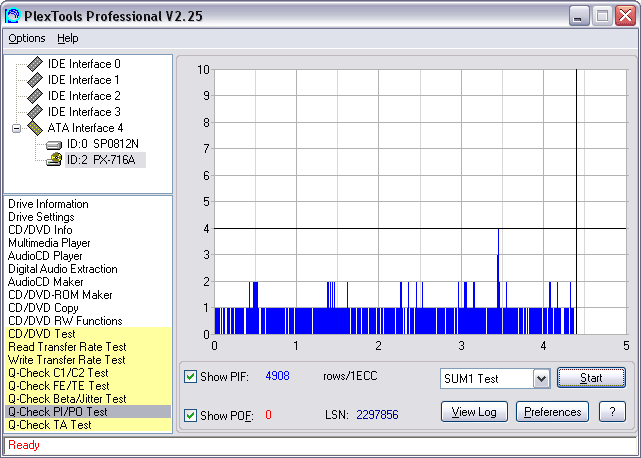
Task: Click the LSN value 2297856
Action: [x=377, y=415]
